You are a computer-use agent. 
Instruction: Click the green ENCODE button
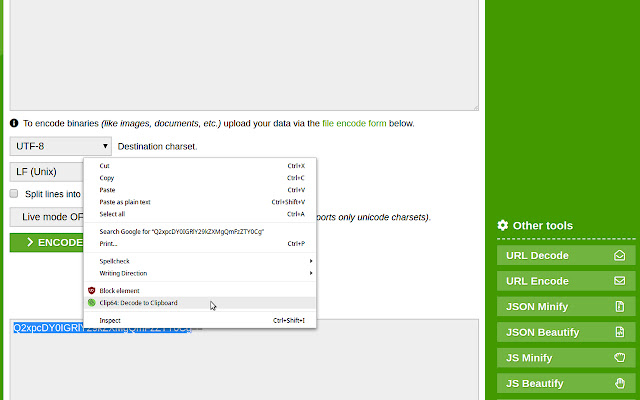click(x=47, y=242)
